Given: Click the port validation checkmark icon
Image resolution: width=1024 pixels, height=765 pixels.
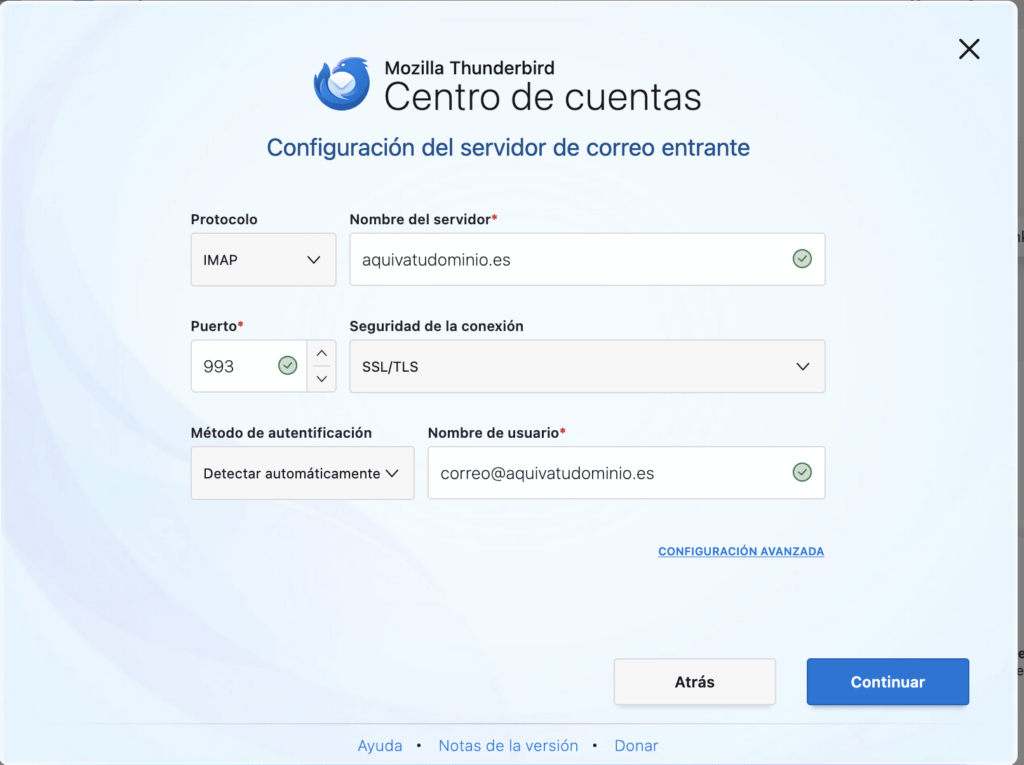Looking at the screenshot, I should [x=287, y=366].
